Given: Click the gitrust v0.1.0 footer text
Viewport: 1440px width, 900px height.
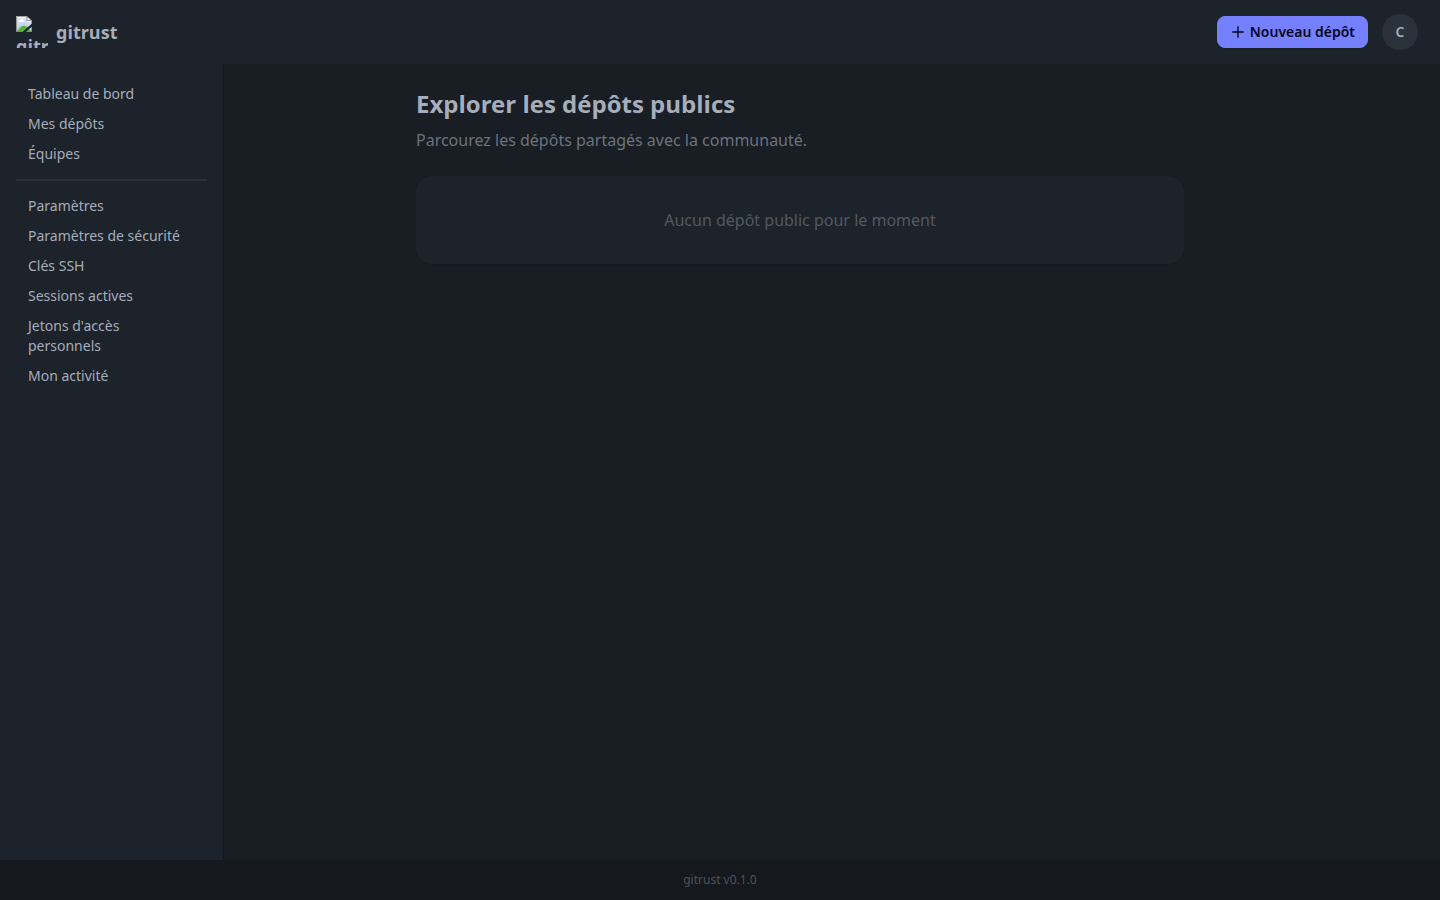Looking at the screenshot, I should (719, 880).
